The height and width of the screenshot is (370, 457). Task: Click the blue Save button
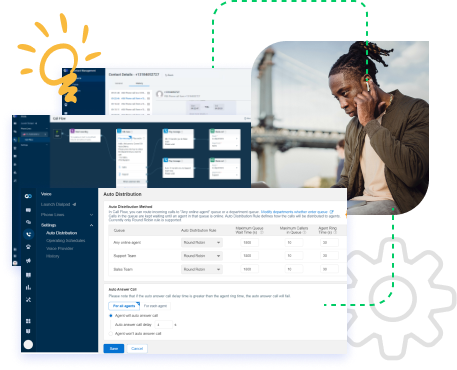pos(114,348)
